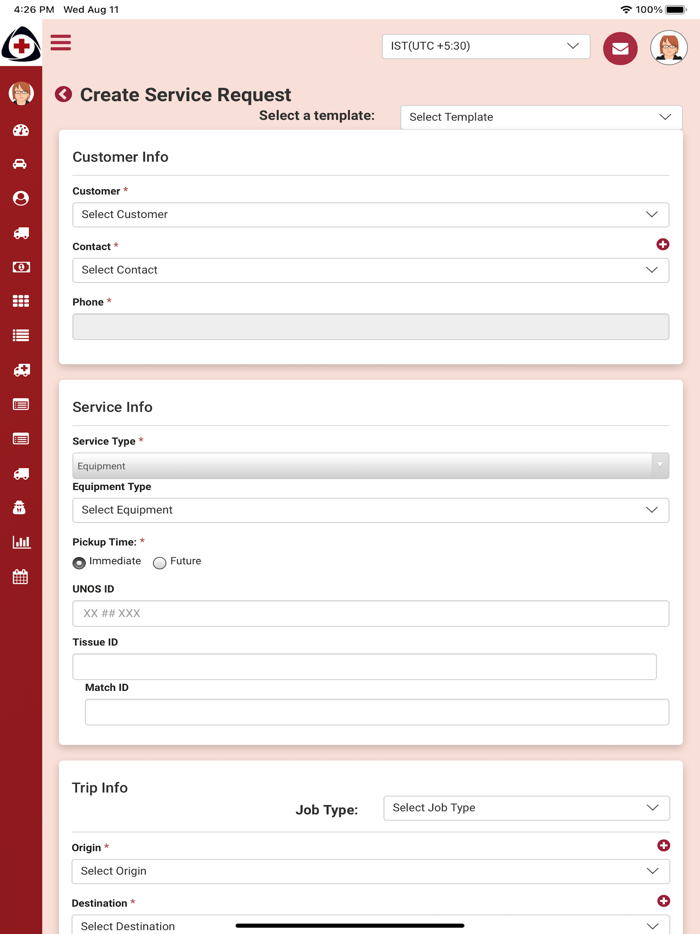Click the sidebar profile avatar
Viewport: 700px width, 934px height.
click(x=21, y=94)
